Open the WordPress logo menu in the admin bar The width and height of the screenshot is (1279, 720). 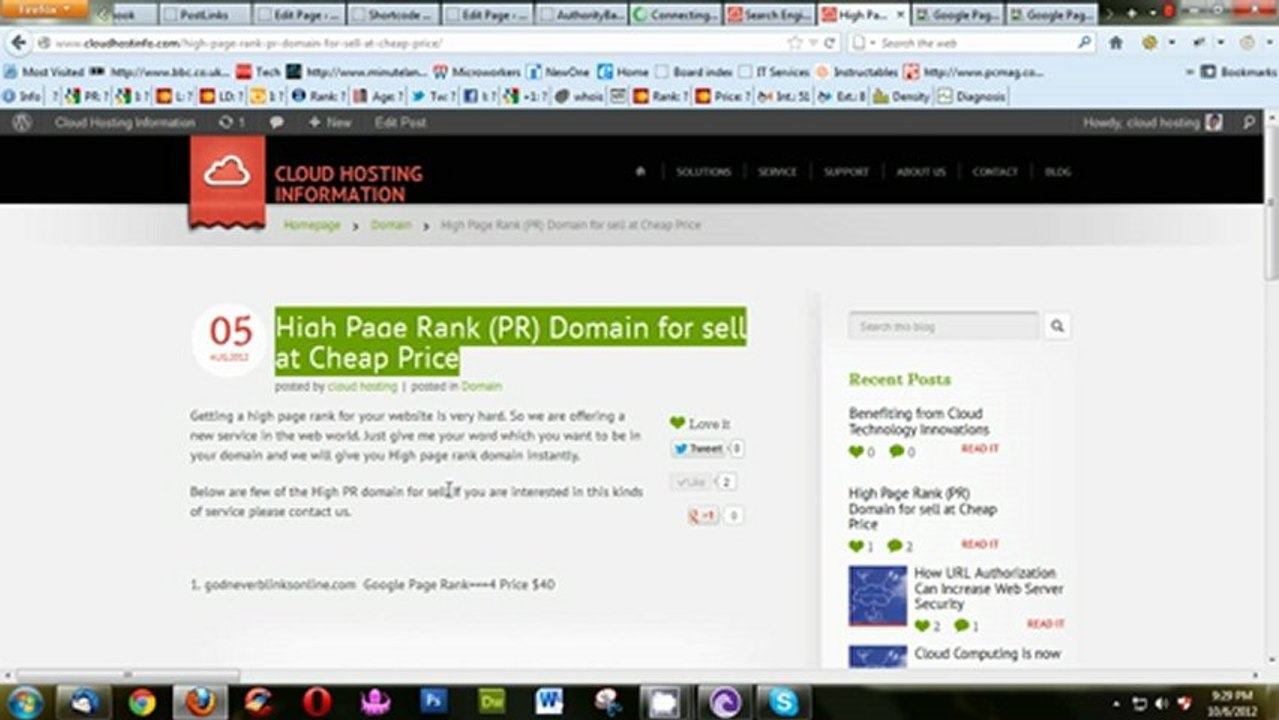click(21, 122)
